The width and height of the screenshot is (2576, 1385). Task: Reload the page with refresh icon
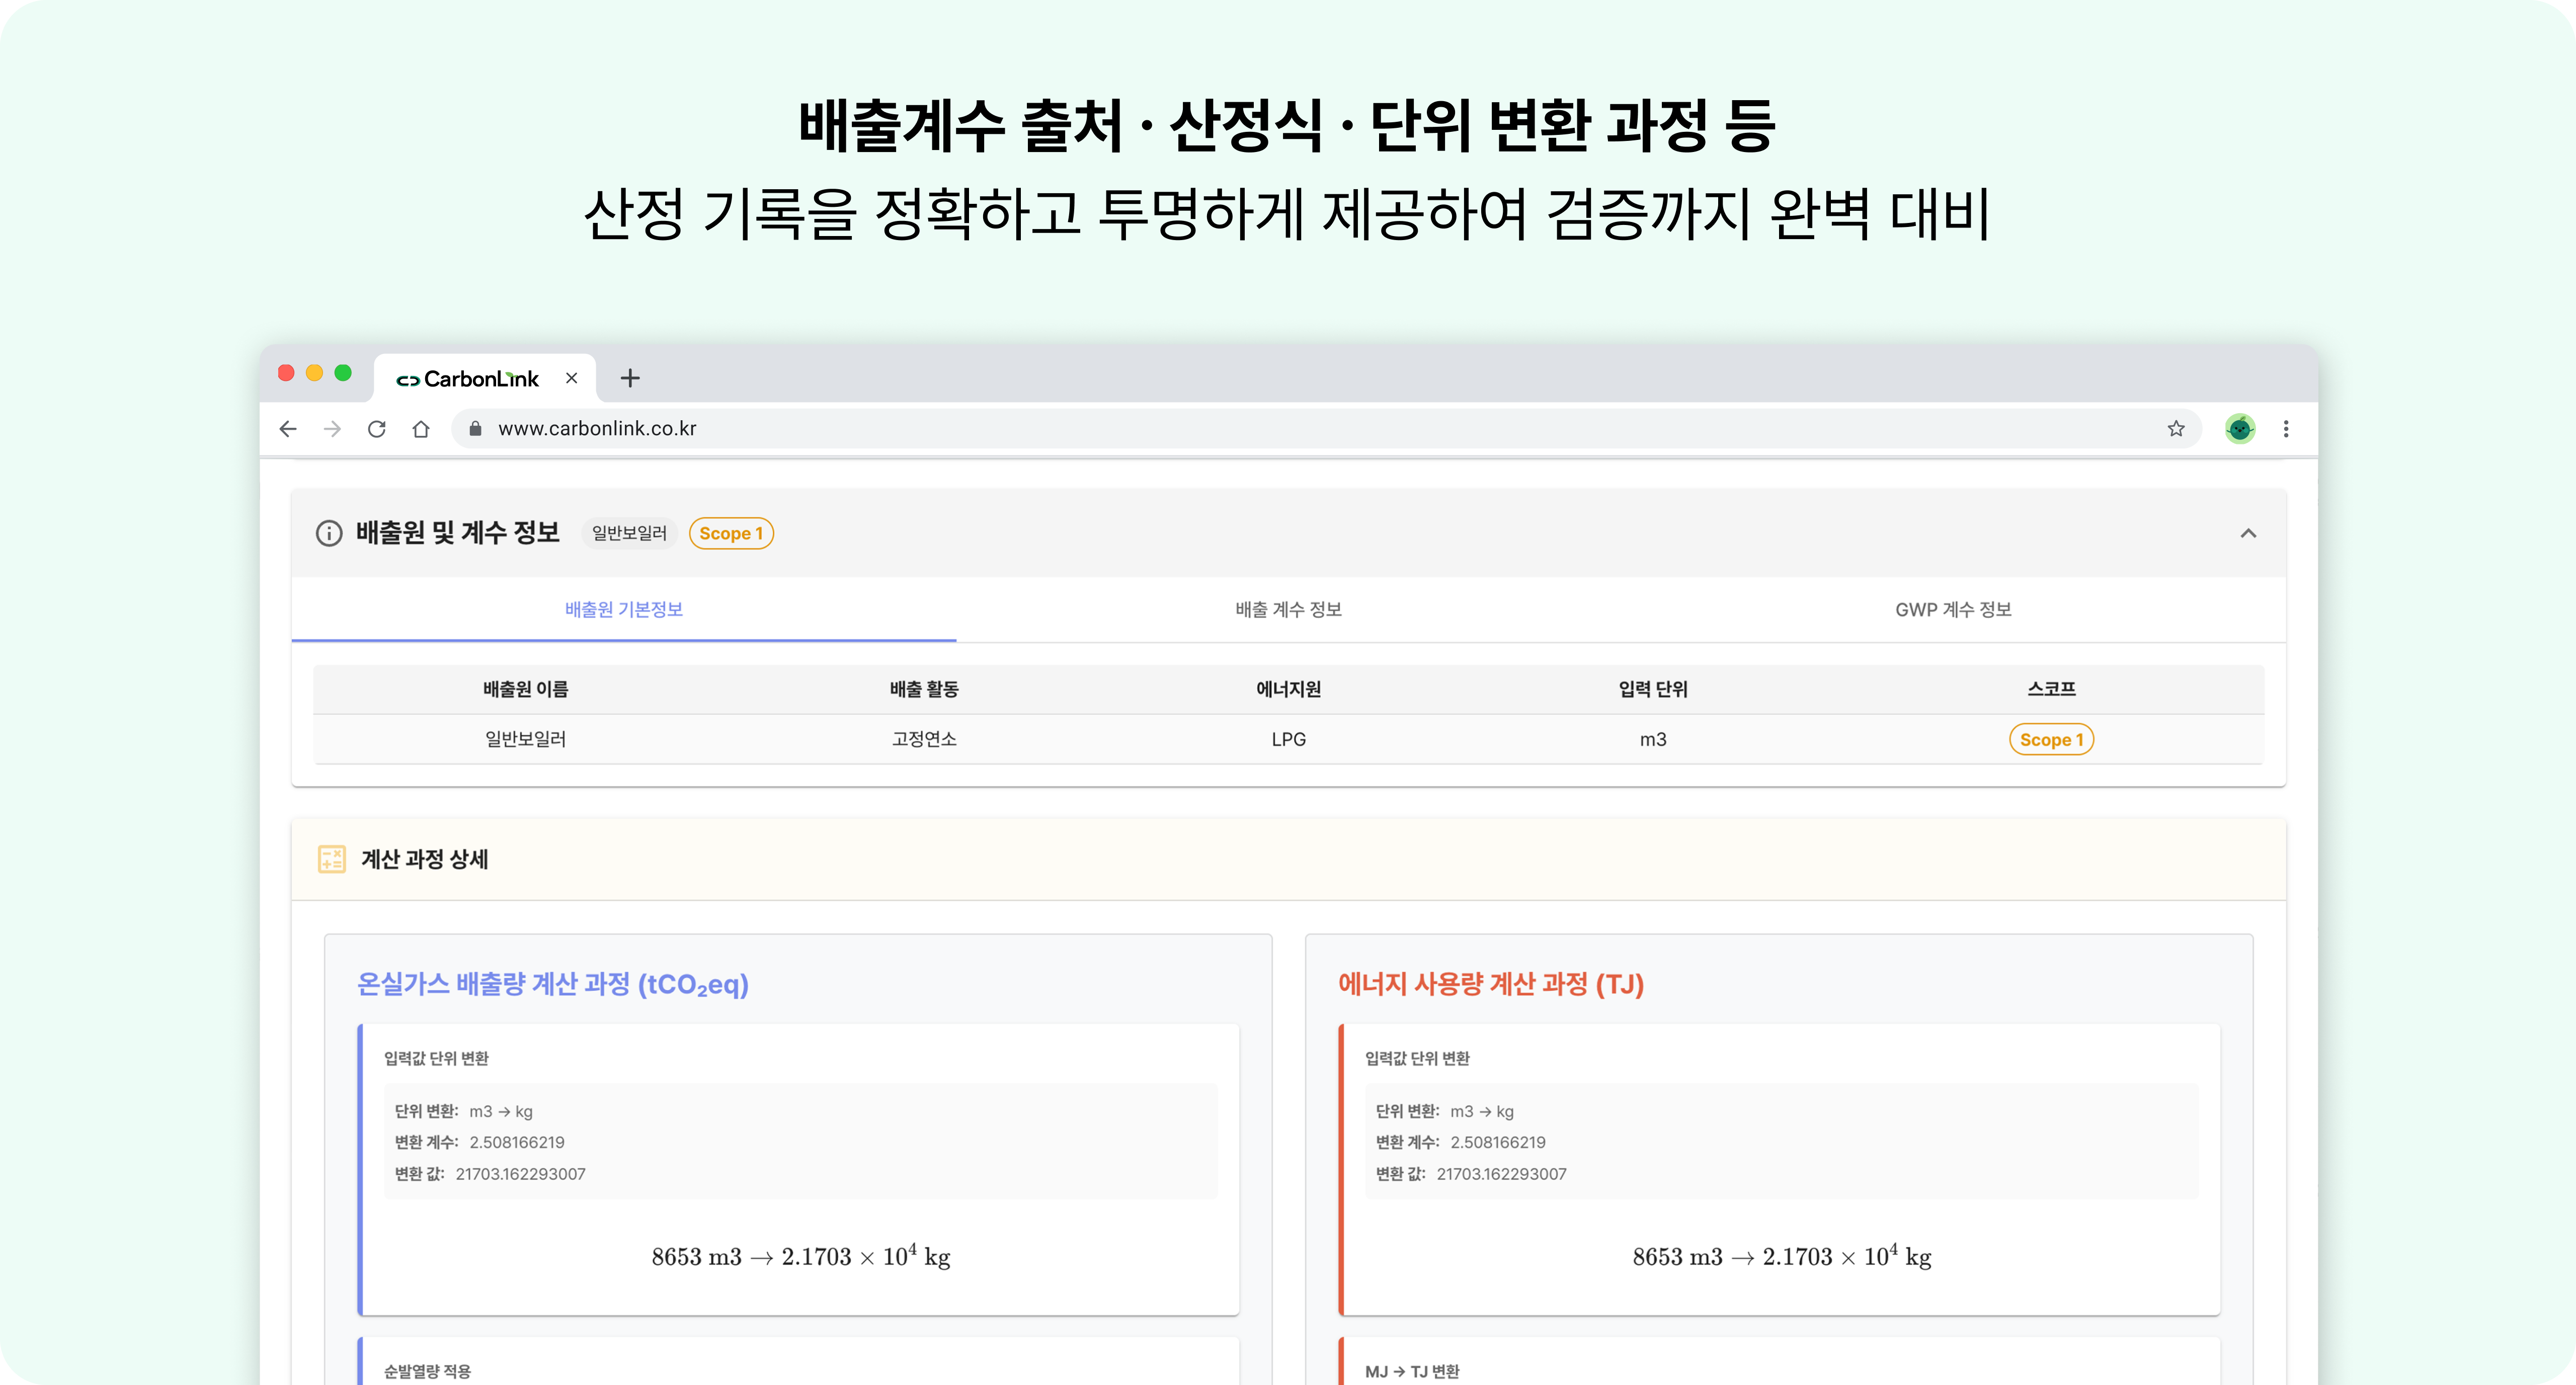tap(376, 429)
